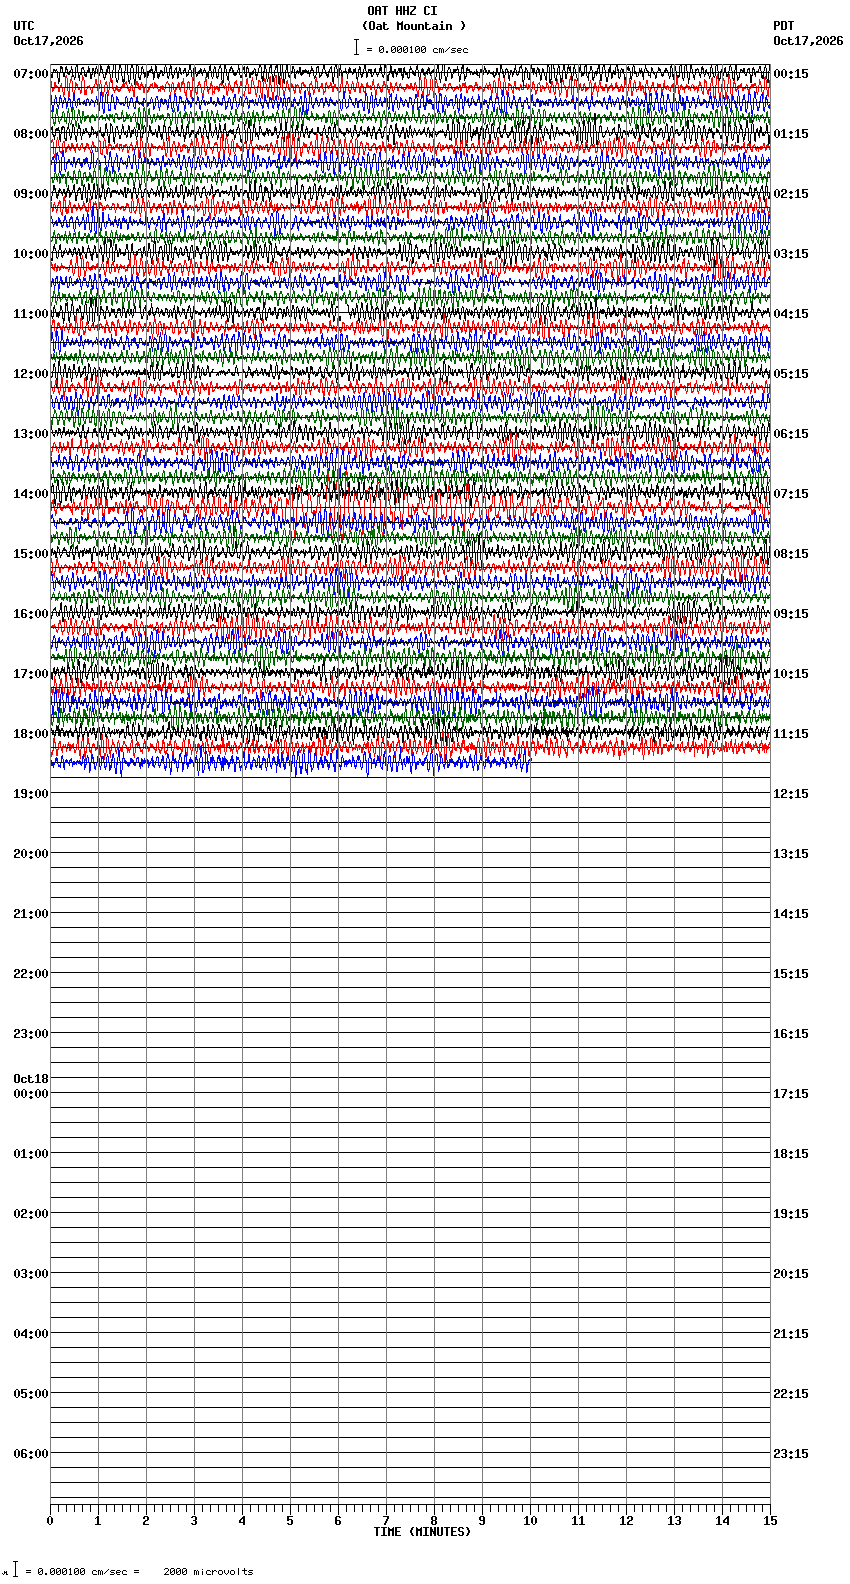Click the '00:15' PDT time label
Image resolution: width=850 pixels, height=1584 pixels.
tap(791, 74)
